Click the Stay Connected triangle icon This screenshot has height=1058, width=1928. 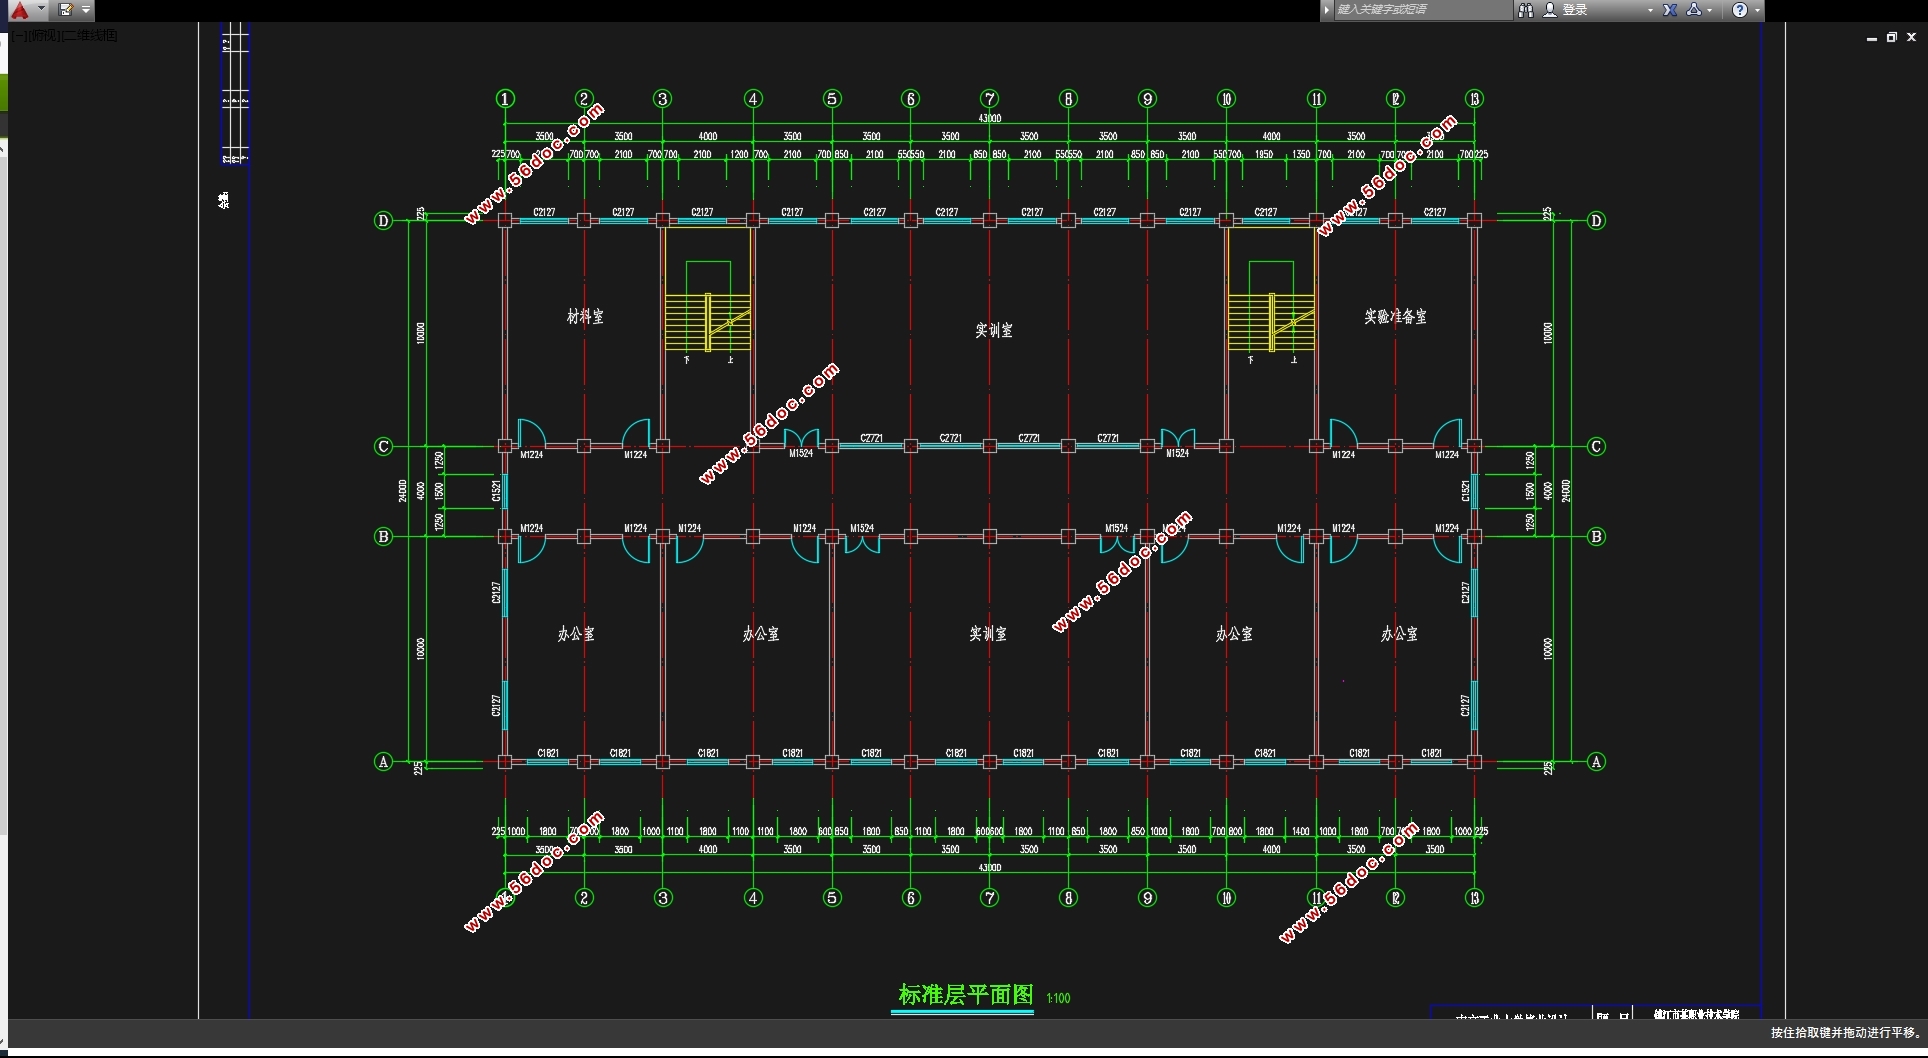[1694, 10]
